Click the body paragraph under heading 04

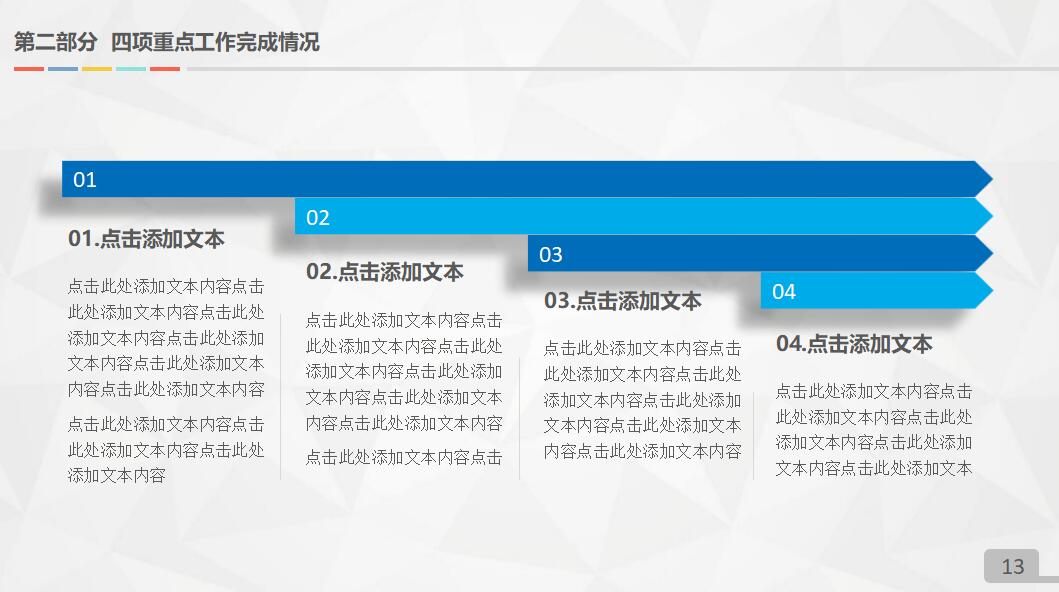click(x=874, y=429)
